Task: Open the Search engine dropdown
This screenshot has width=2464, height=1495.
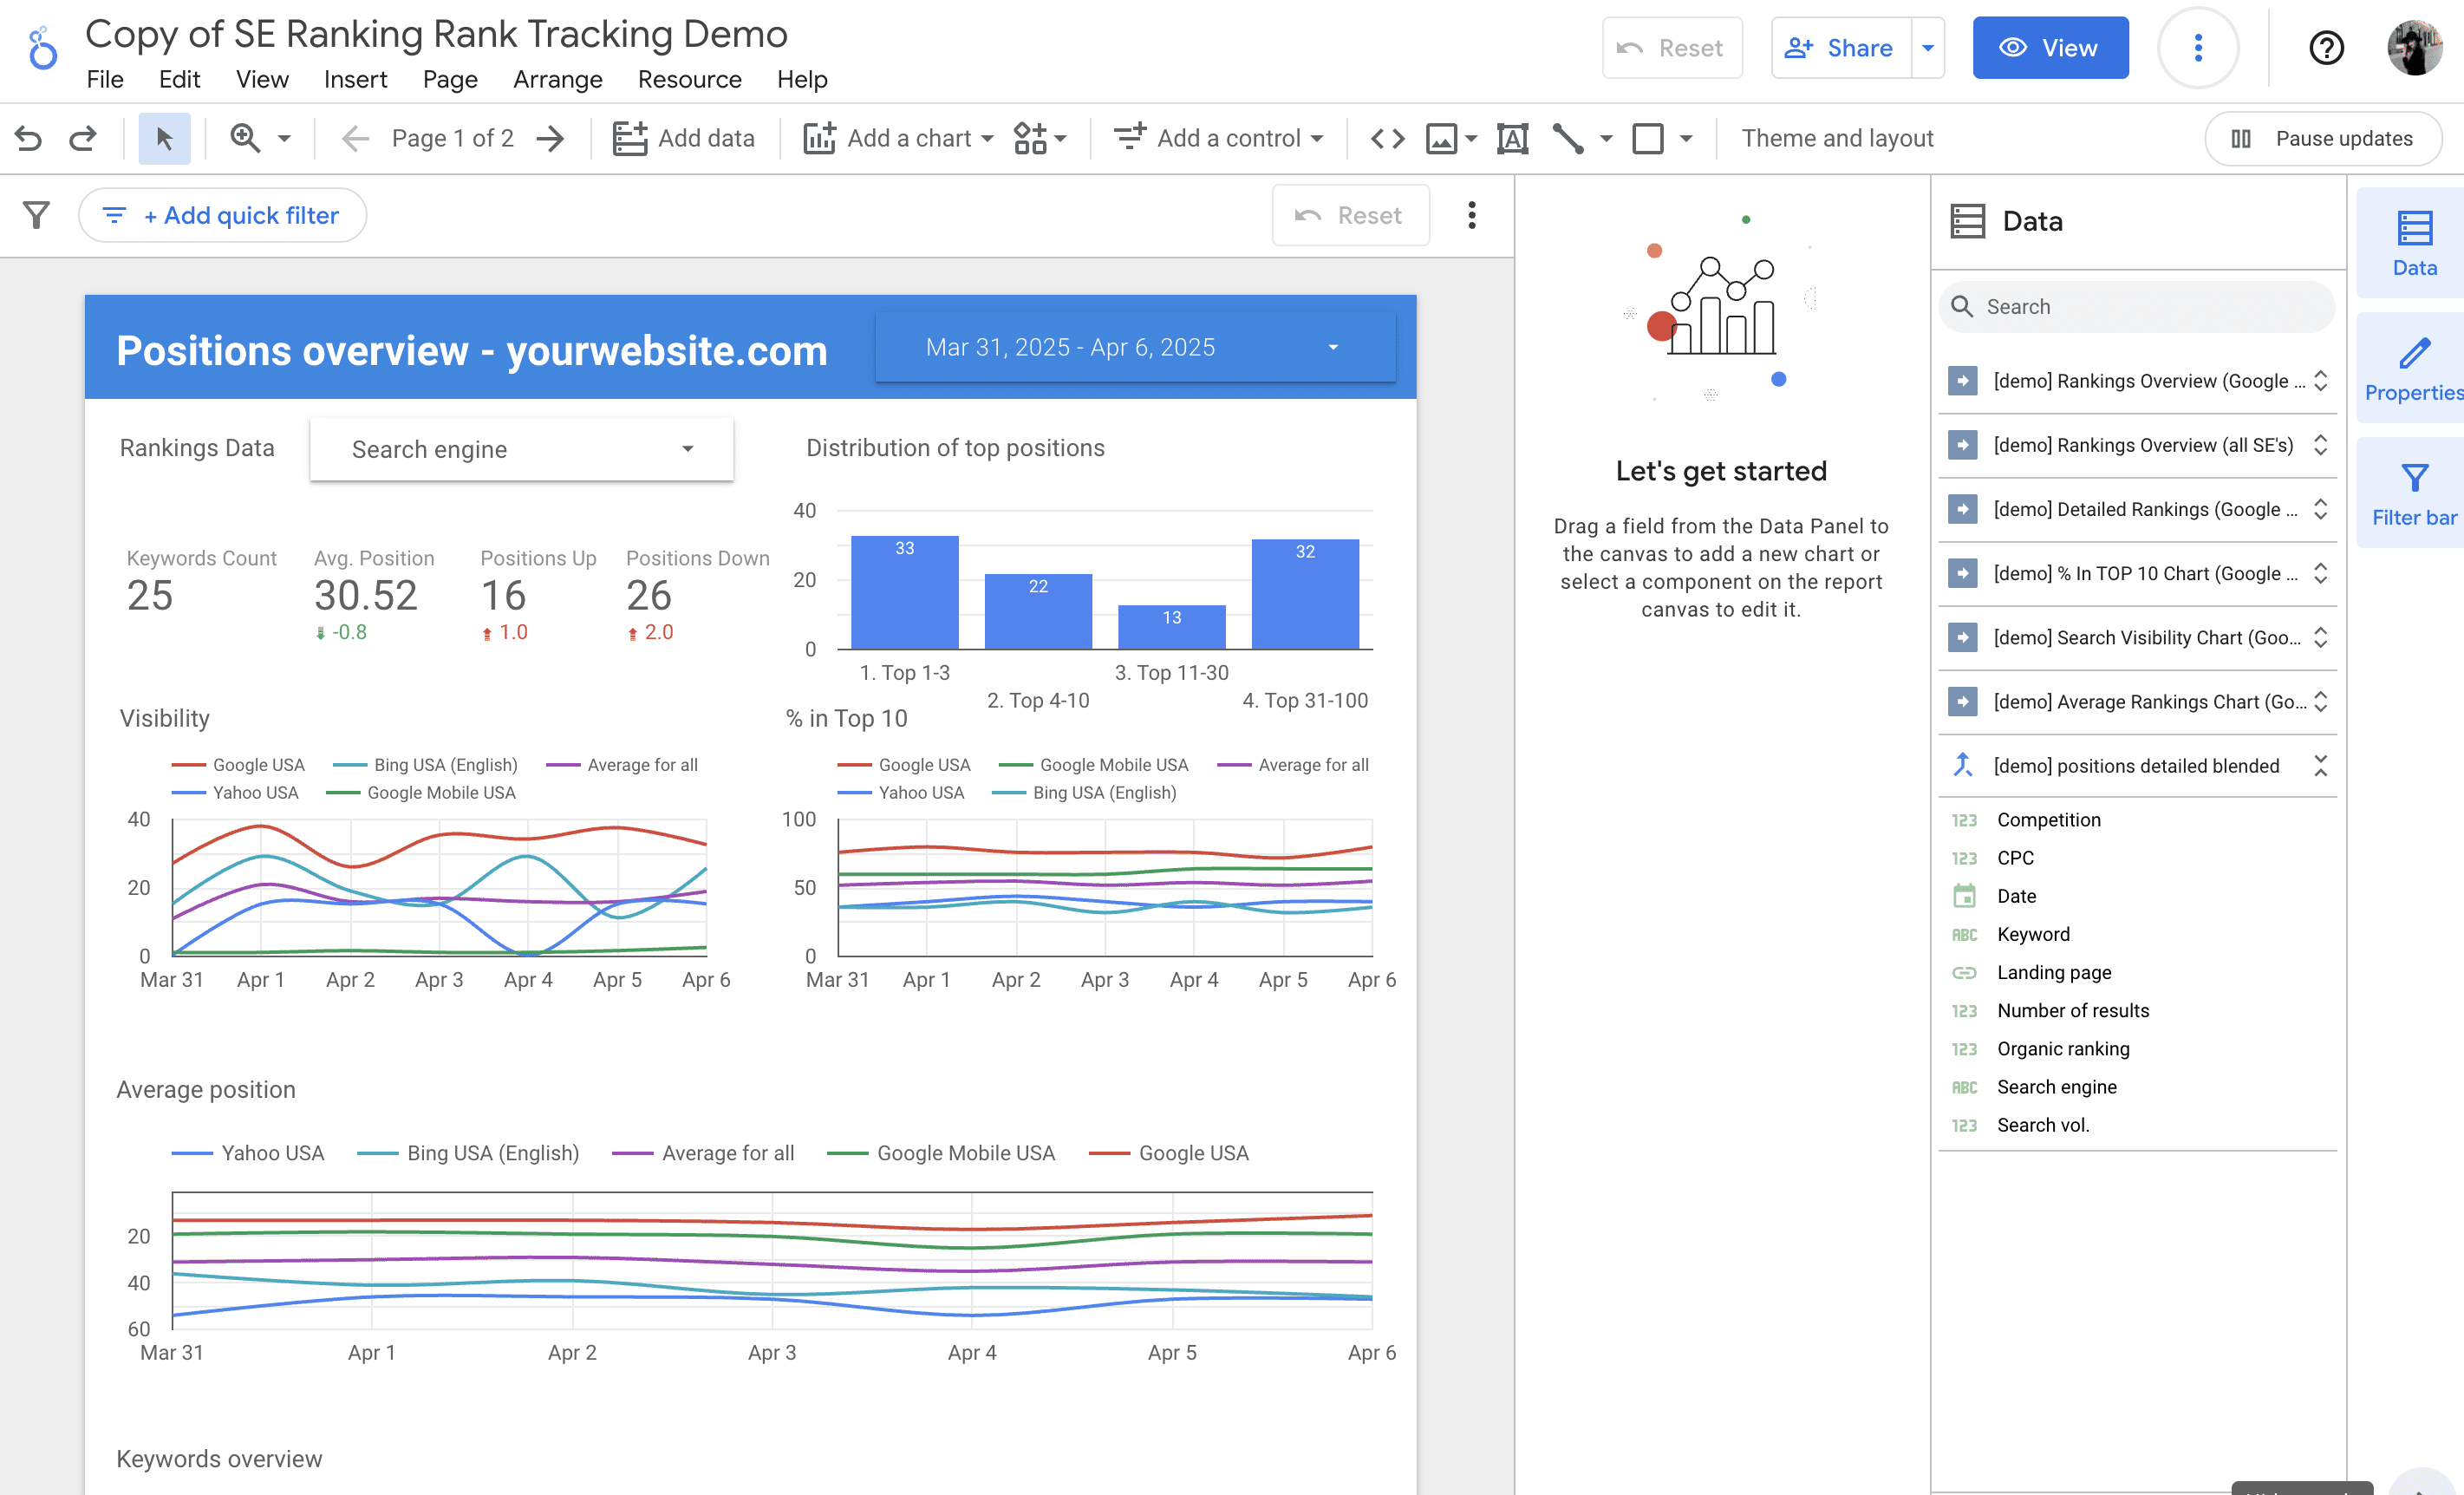Action: [x=520, y=449]
